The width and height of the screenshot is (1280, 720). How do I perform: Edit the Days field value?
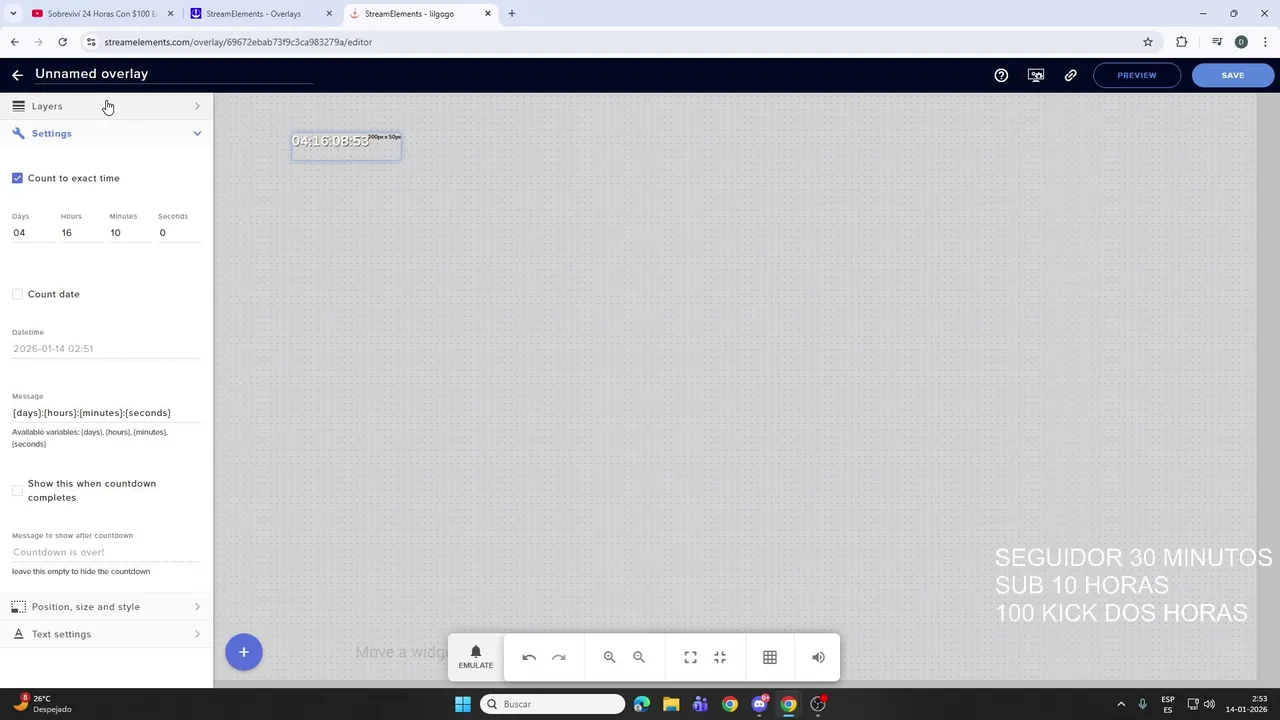[32, 233]
